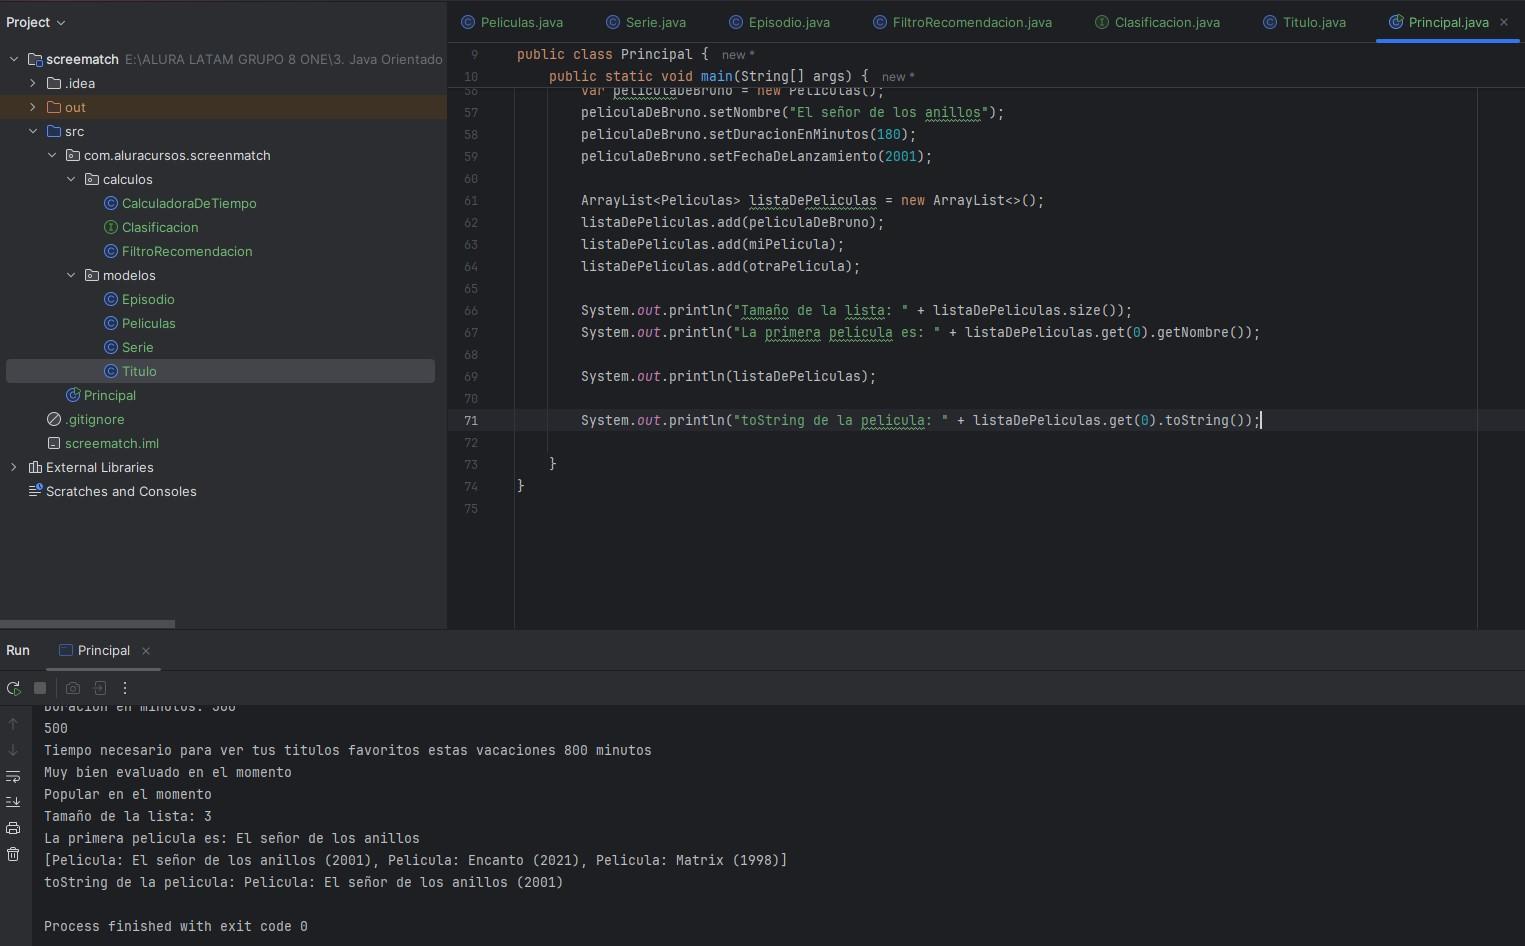Stop the running process icon

(x=40, y=688)
